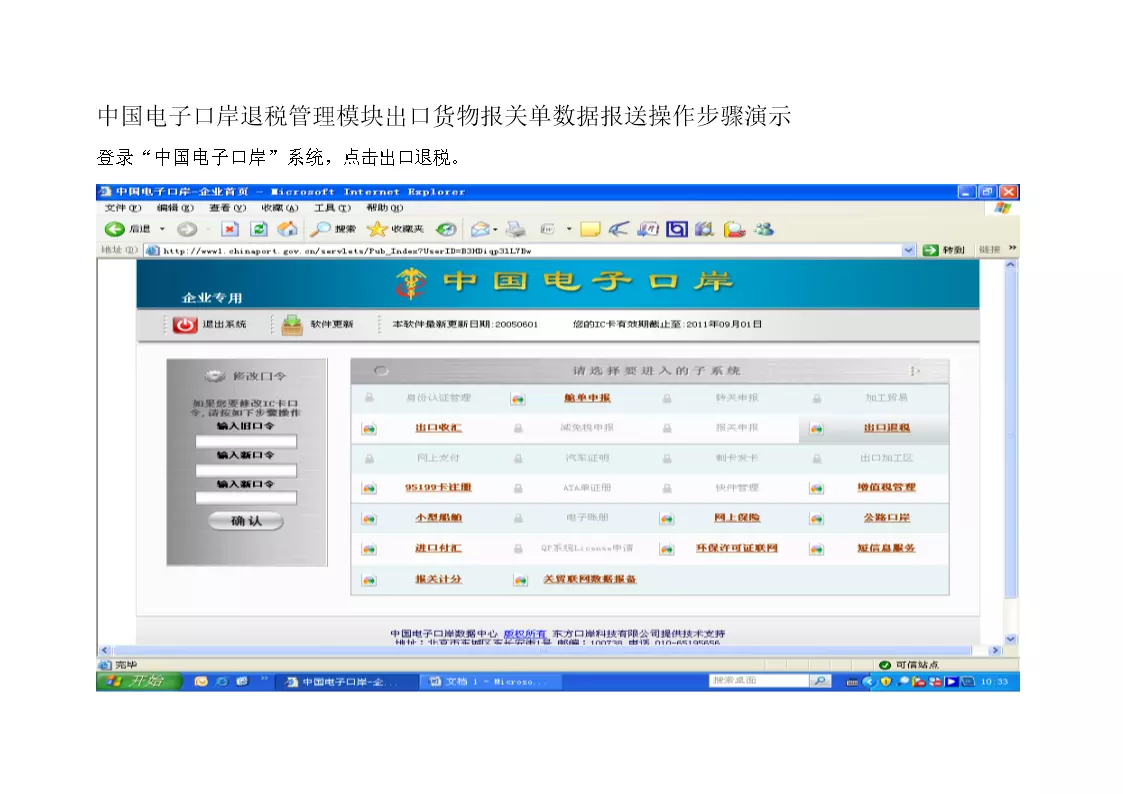The image size is (1123, 794).
Task: Open the 出口收汇 subsystem link
Action: pos(438,428)
